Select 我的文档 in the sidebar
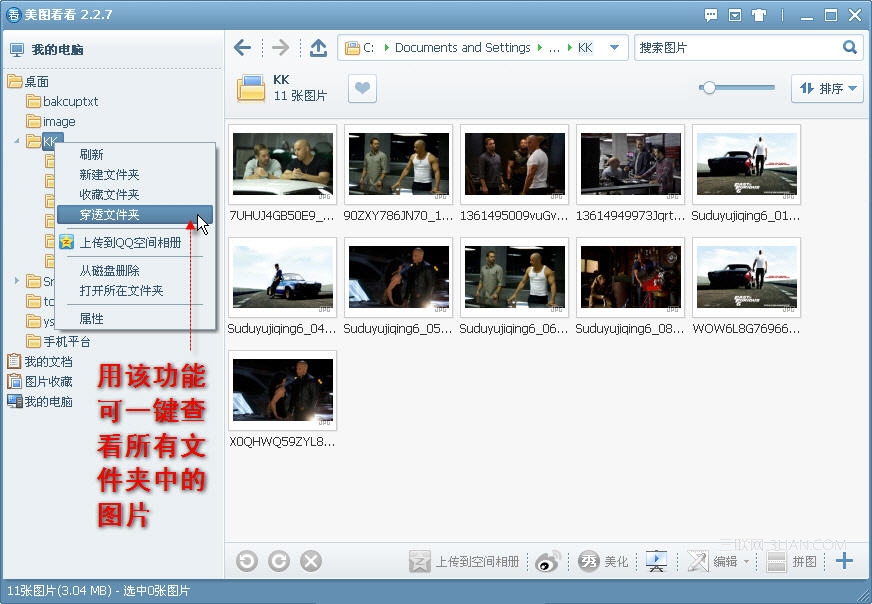This screenshot has width=872, height=604. (x=40, y=362)
